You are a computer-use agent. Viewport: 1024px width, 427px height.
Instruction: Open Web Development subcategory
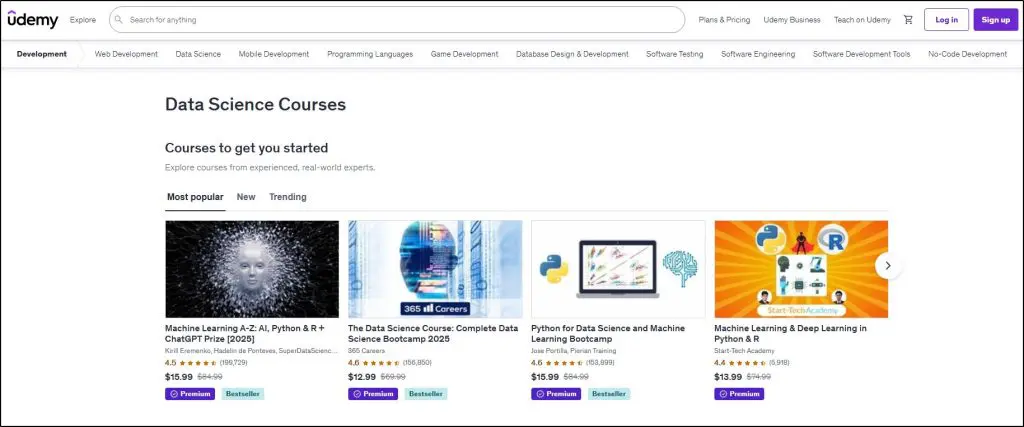pyautogui.click(x=126, y=54)
